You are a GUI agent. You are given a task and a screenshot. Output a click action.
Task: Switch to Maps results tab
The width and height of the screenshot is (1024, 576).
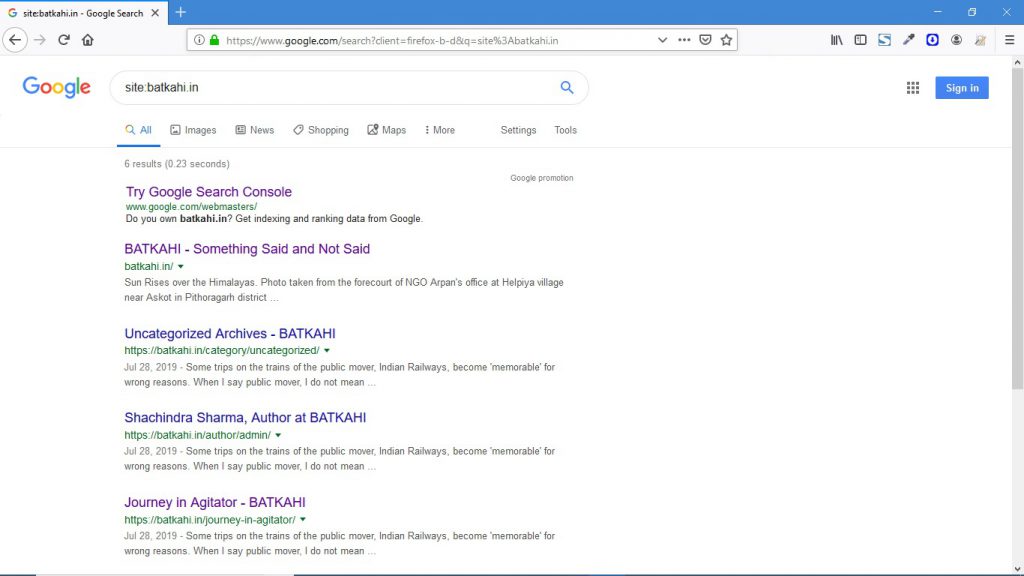387,130
